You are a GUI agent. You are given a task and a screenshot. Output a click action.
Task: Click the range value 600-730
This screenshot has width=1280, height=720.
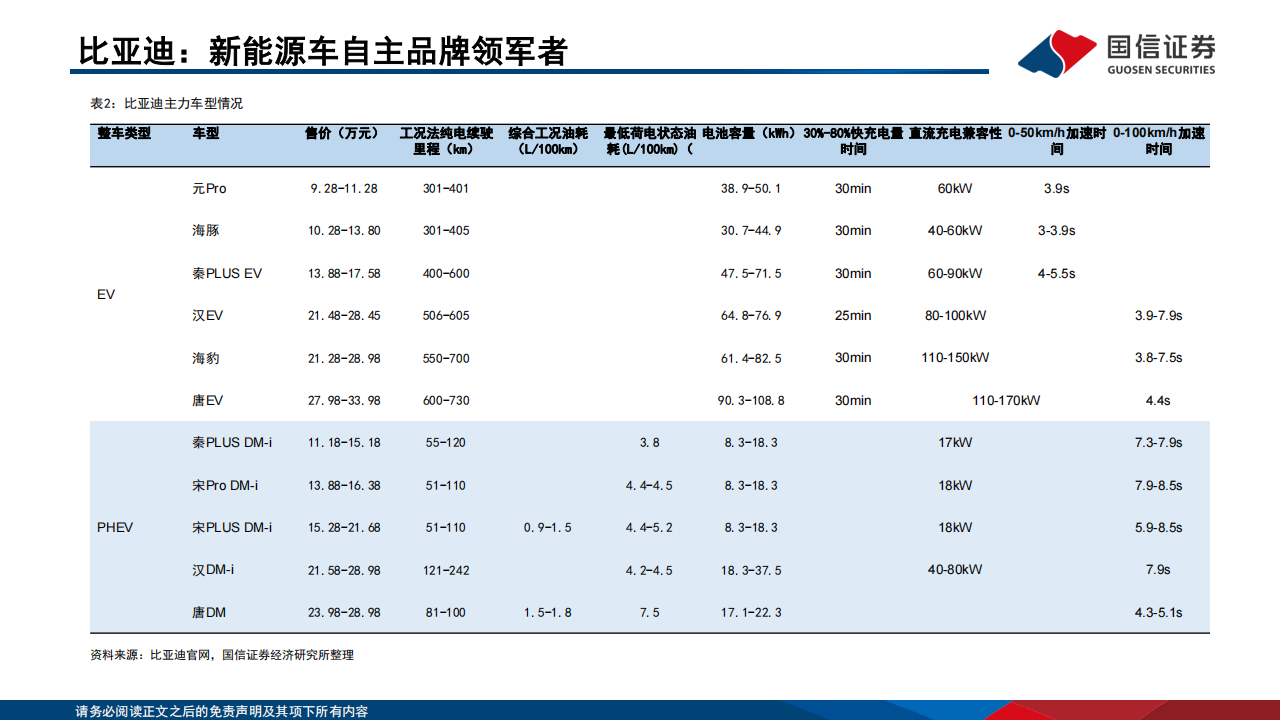(x=446, y=401)
